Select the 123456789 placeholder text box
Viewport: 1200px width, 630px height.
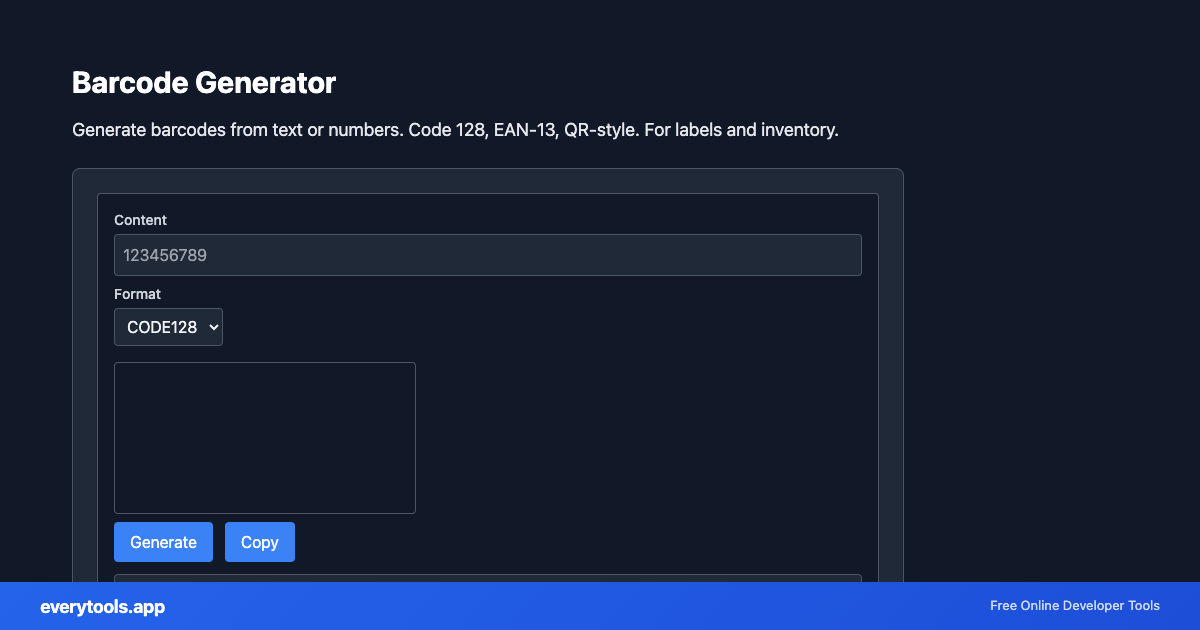click(x=487, y=254)
